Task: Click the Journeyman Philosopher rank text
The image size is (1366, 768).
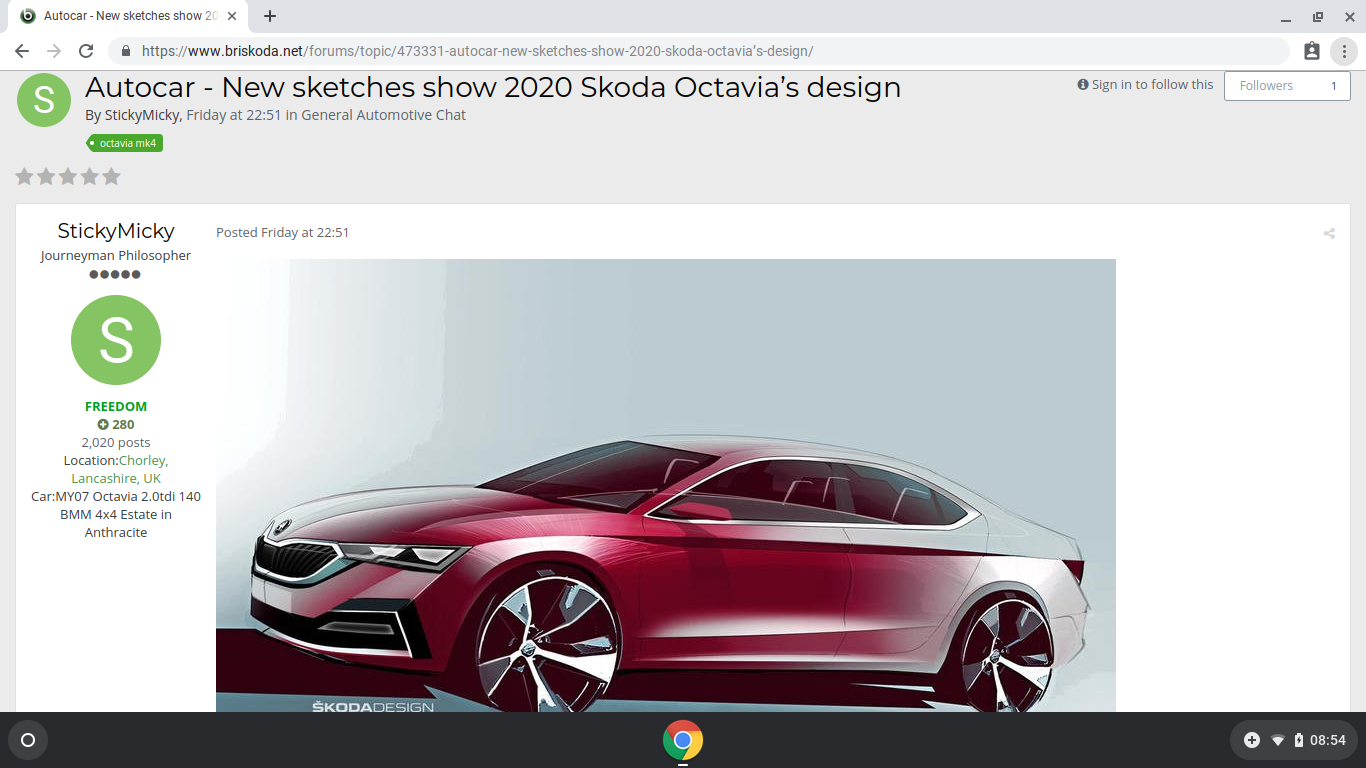Action: pyautogui.click(x=116, y=256)
